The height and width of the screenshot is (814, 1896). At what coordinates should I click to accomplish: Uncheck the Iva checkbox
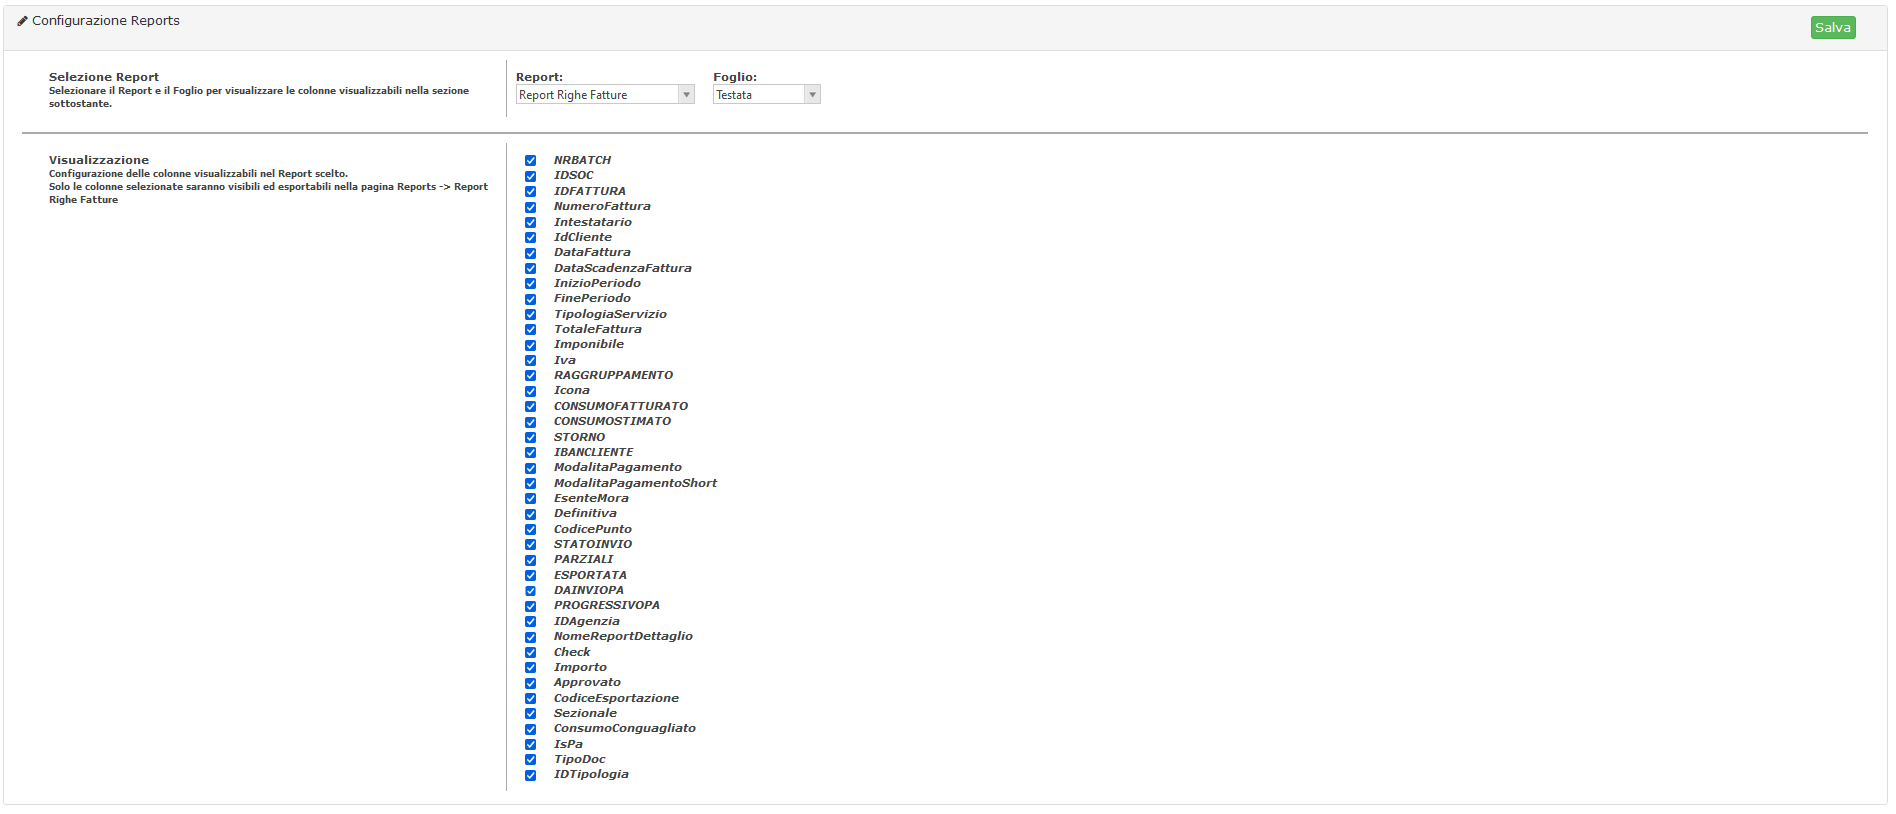pos(530,361)
